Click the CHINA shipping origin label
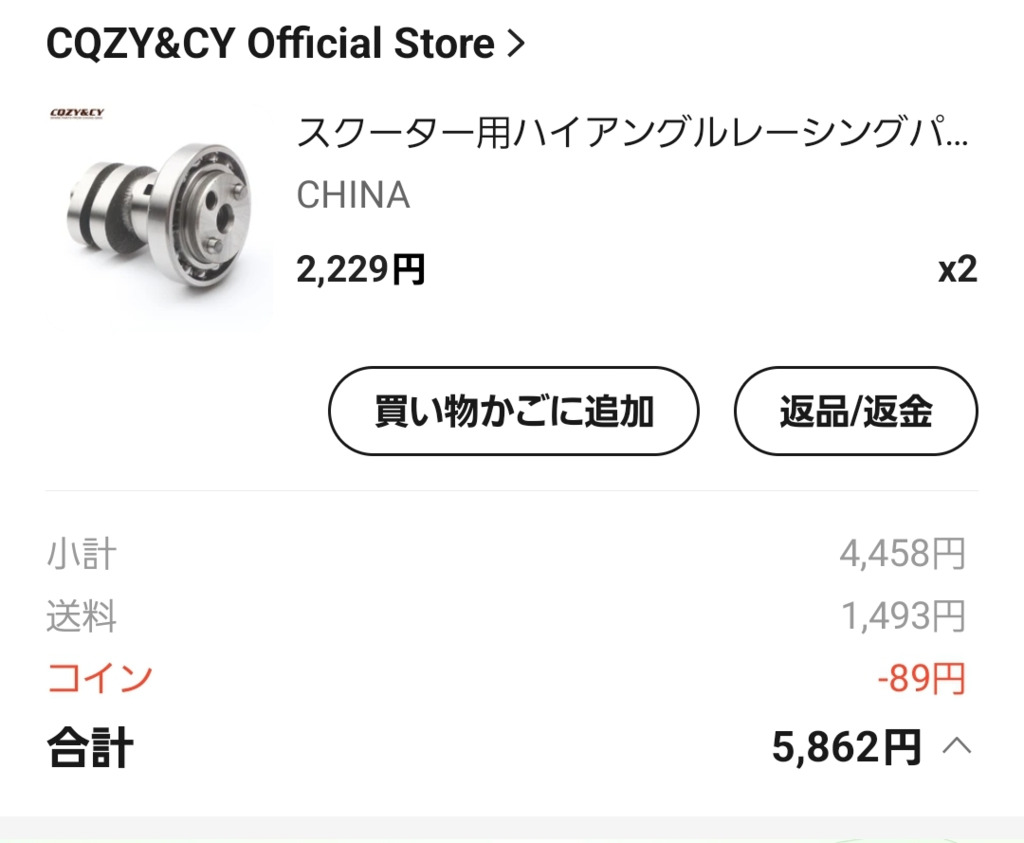The height and width of the screenshot is (843, 1024). (x=353, y=195)
